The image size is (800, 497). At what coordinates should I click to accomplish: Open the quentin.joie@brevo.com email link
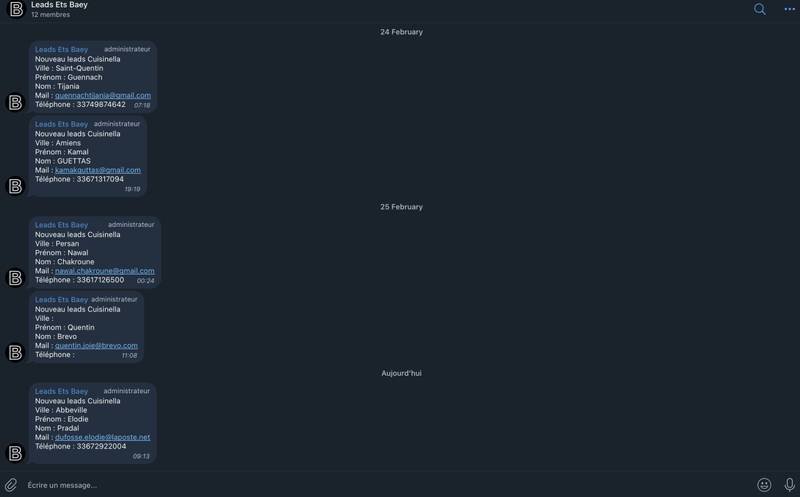pyautogui.click(x=96, y=345)
